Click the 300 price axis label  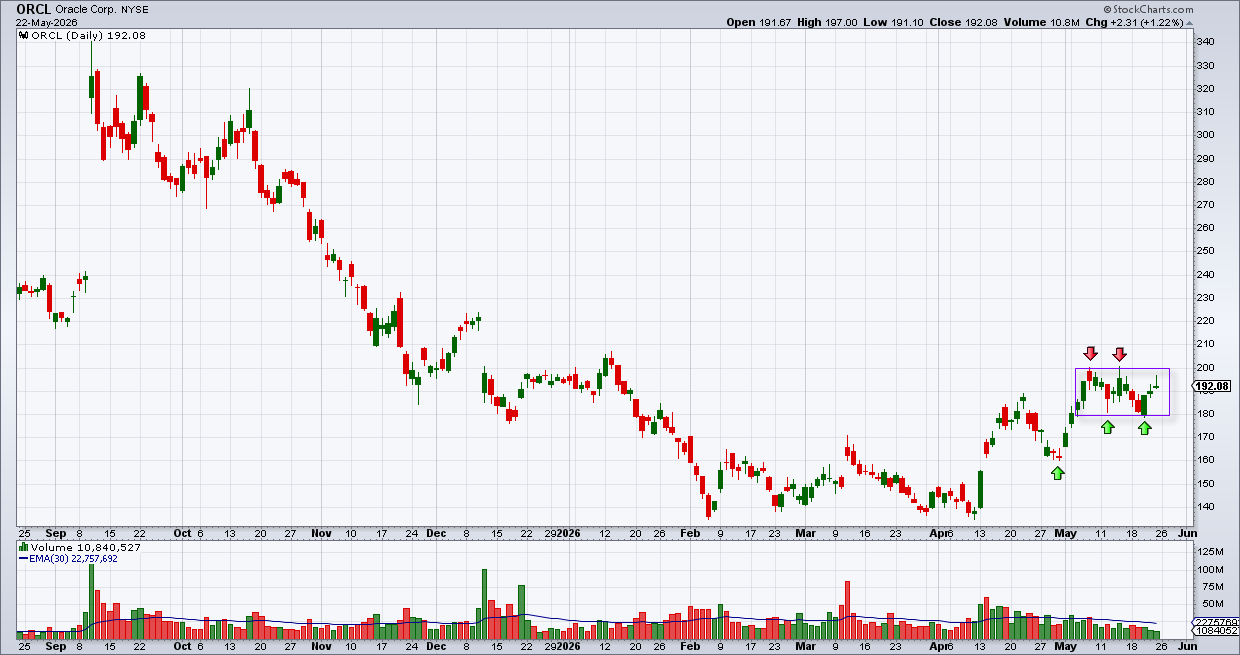tap(1205, 135)
